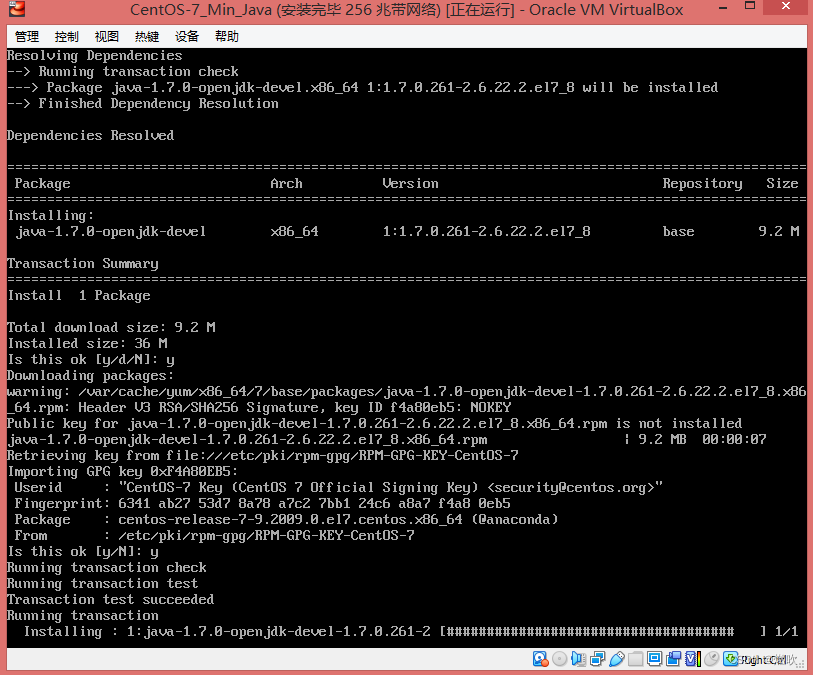Click the virtual display status icon

654,659
